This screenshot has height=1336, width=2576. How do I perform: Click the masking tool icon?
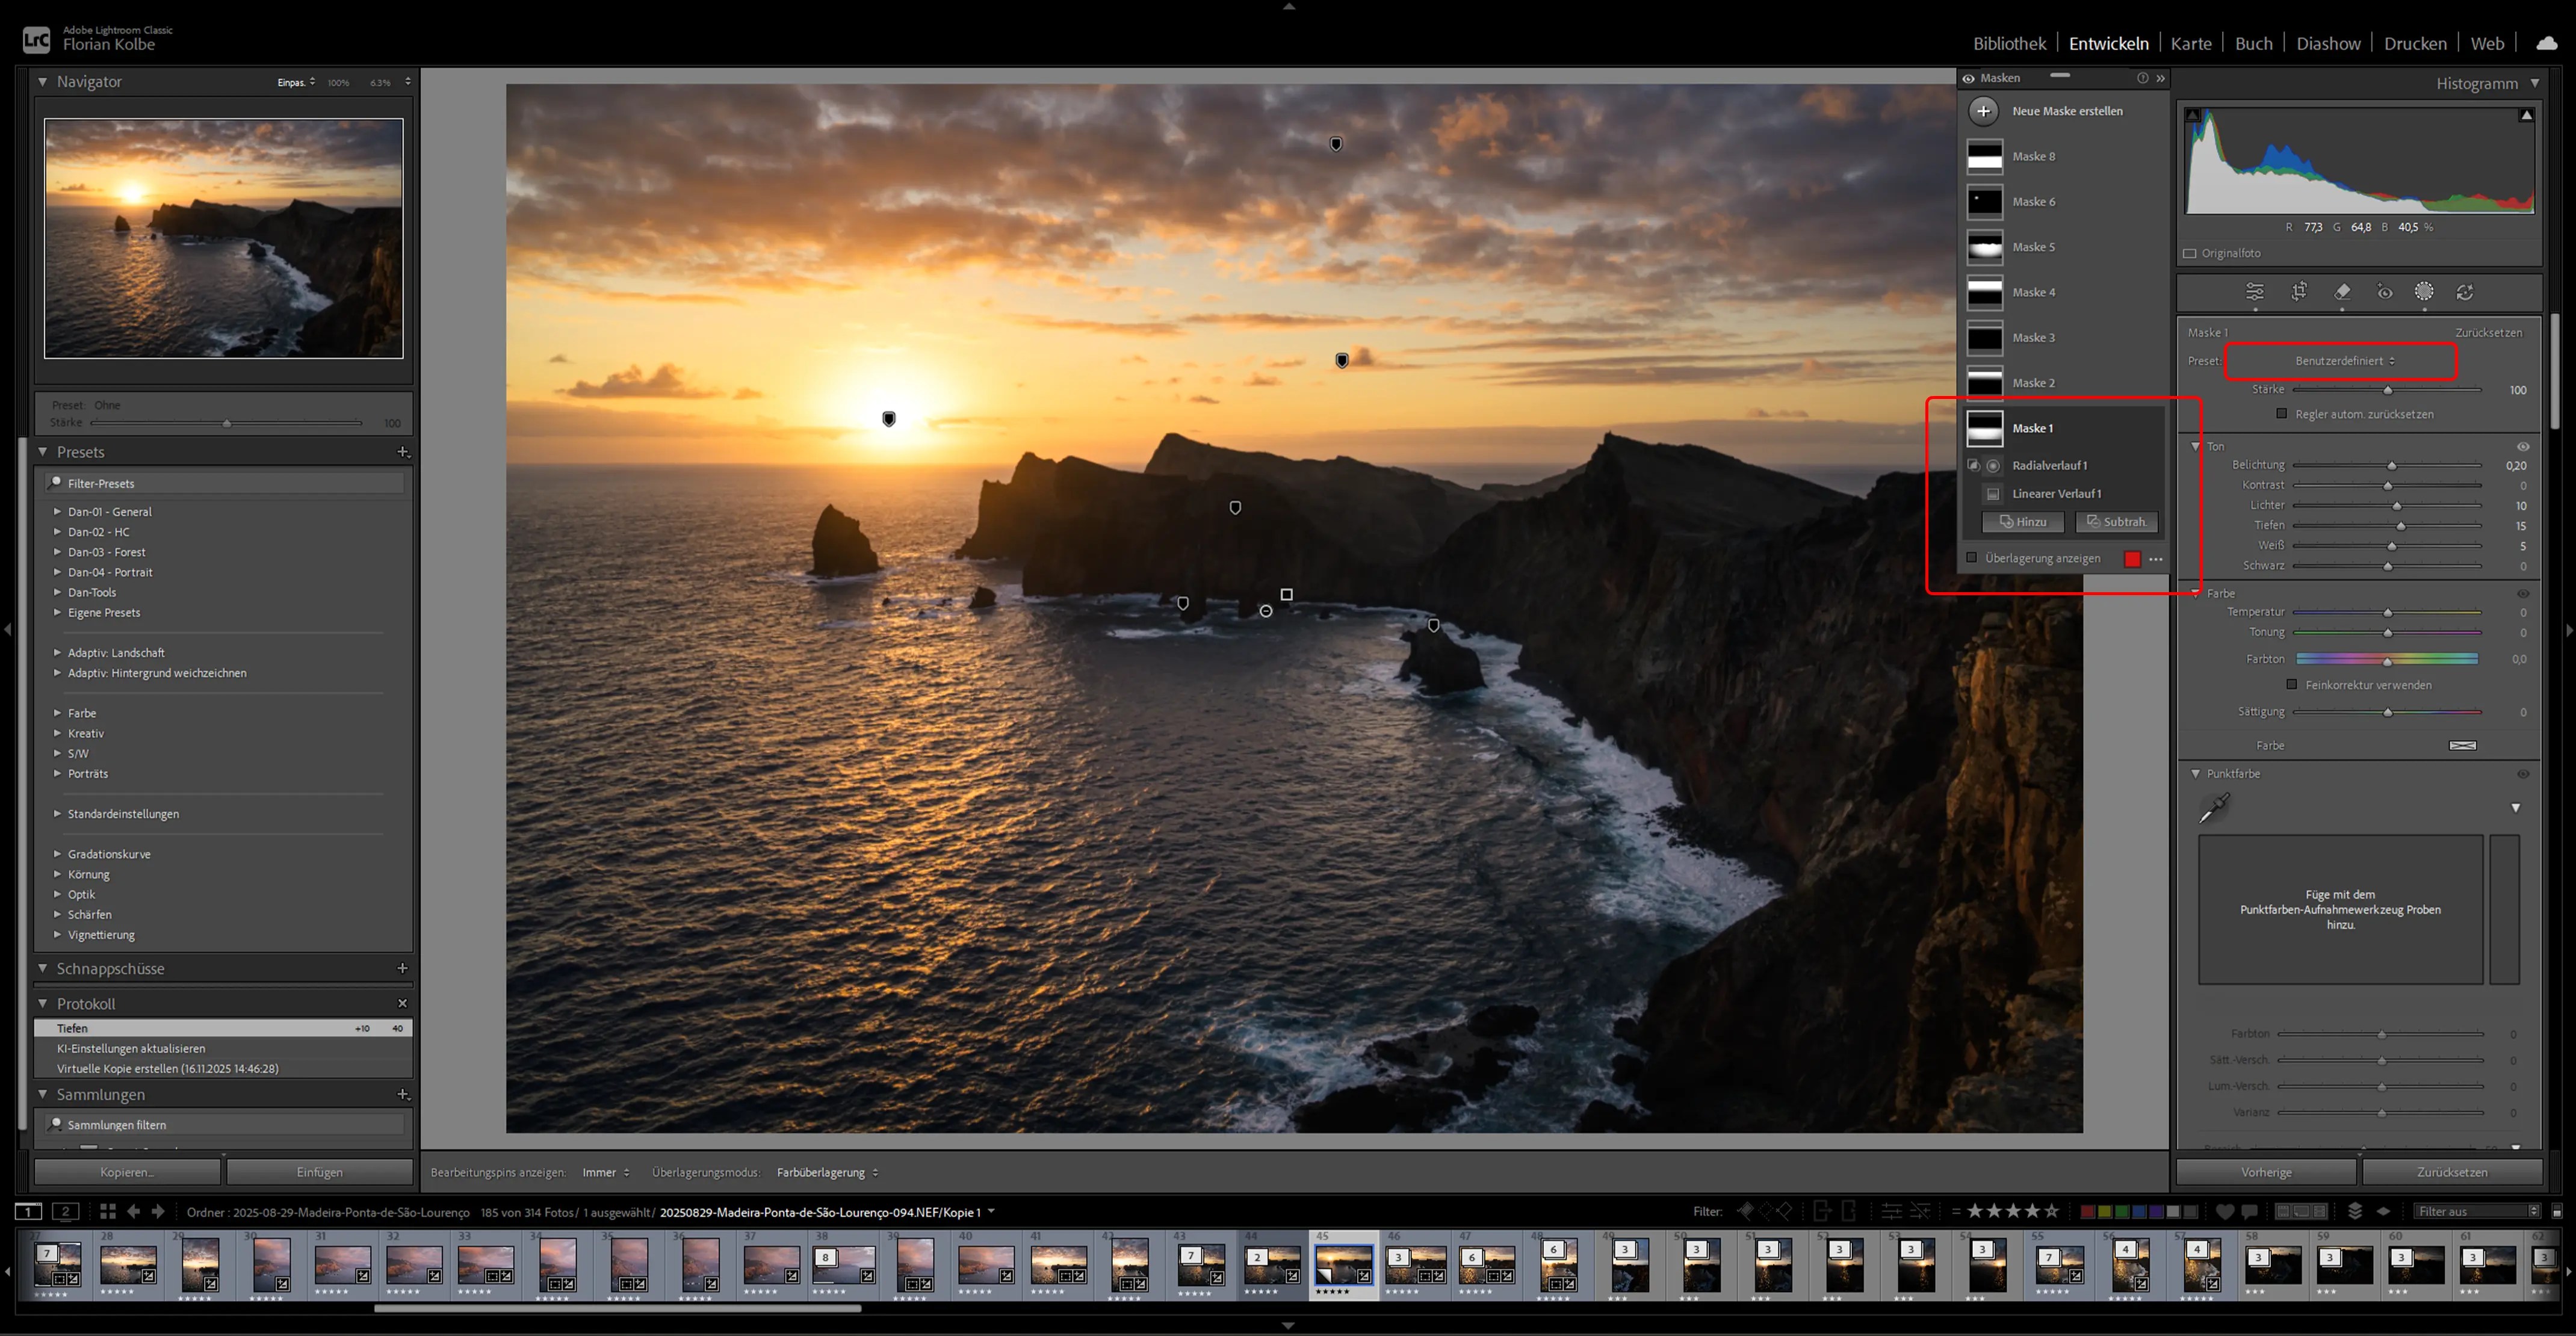tap(2424, 292)
